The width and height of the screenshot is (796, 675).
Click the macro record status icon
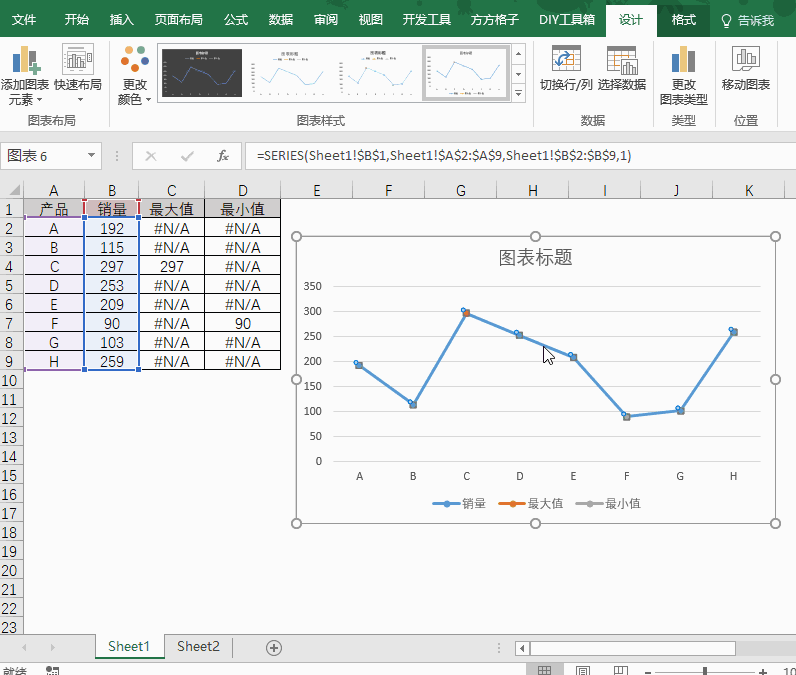pyautogui.click(x=52, y=670)
